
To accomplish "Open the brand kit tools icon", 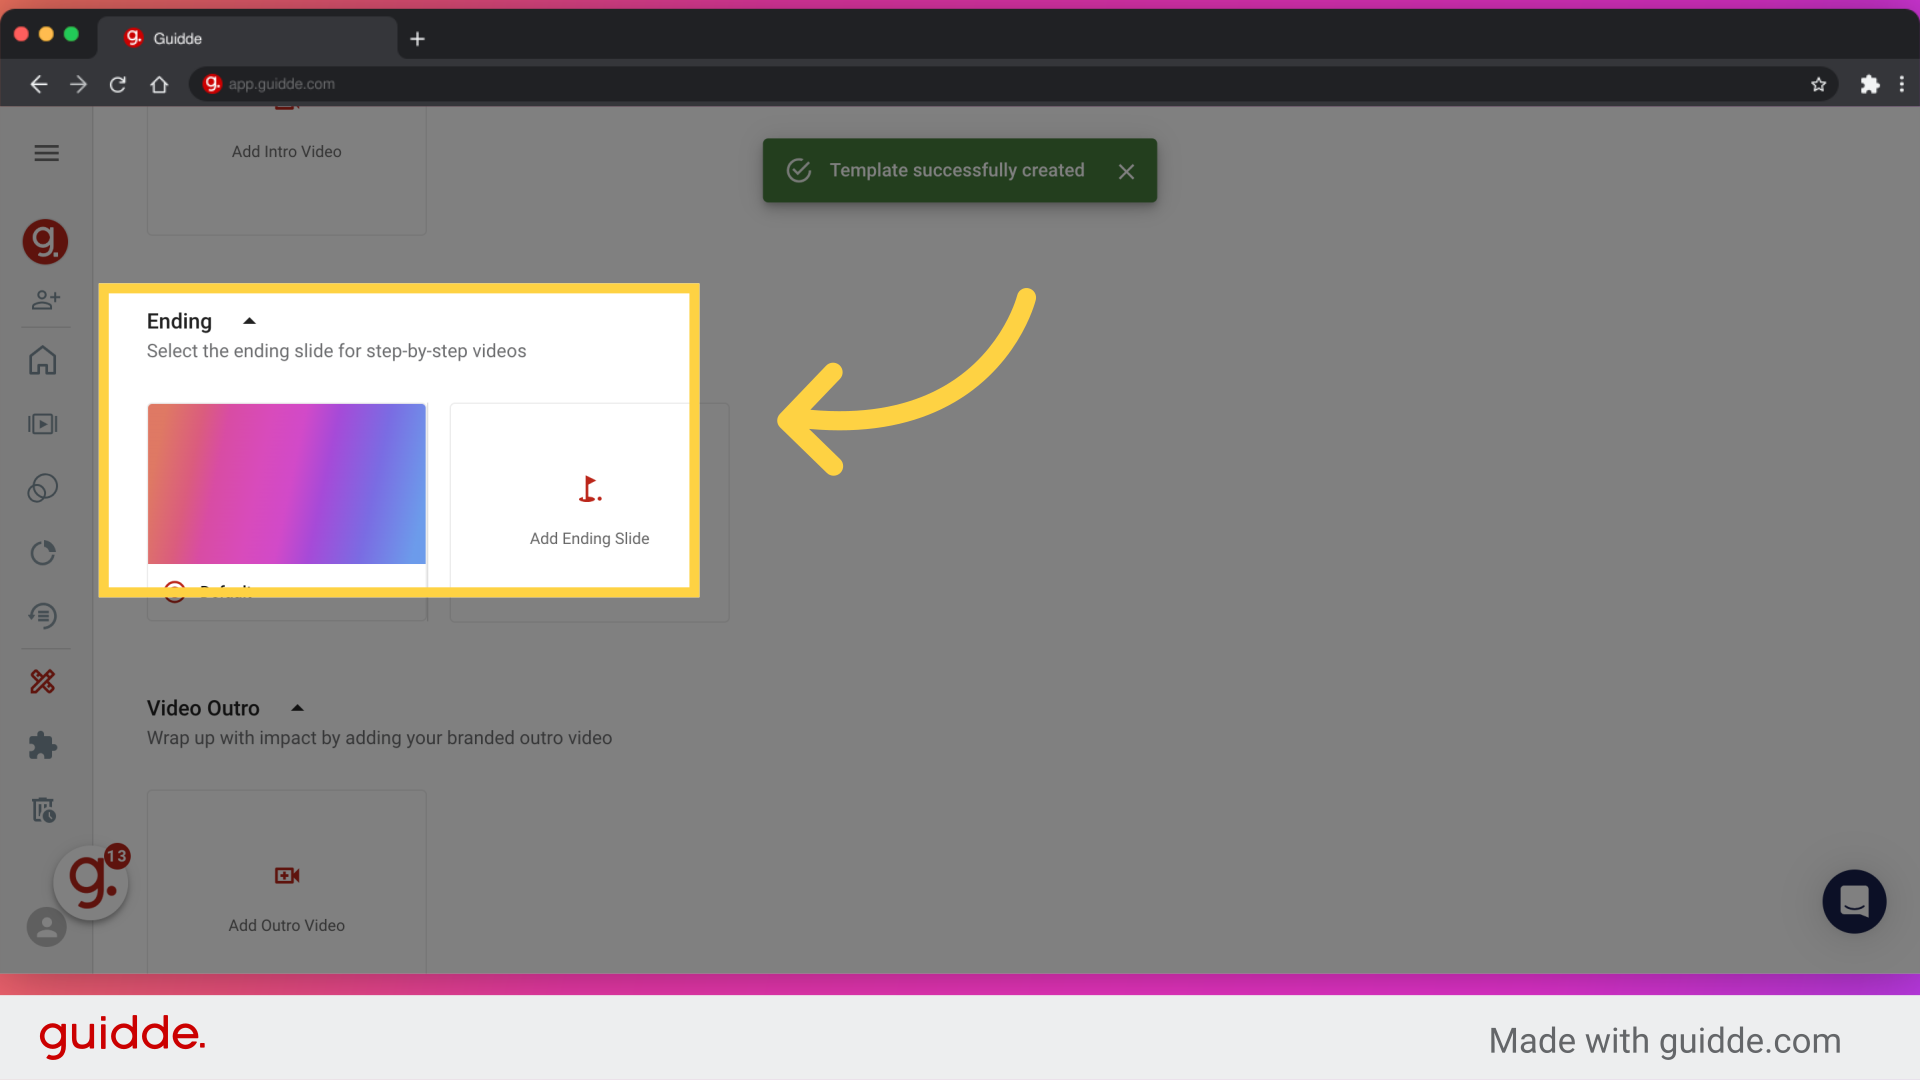I will point(43,682).
